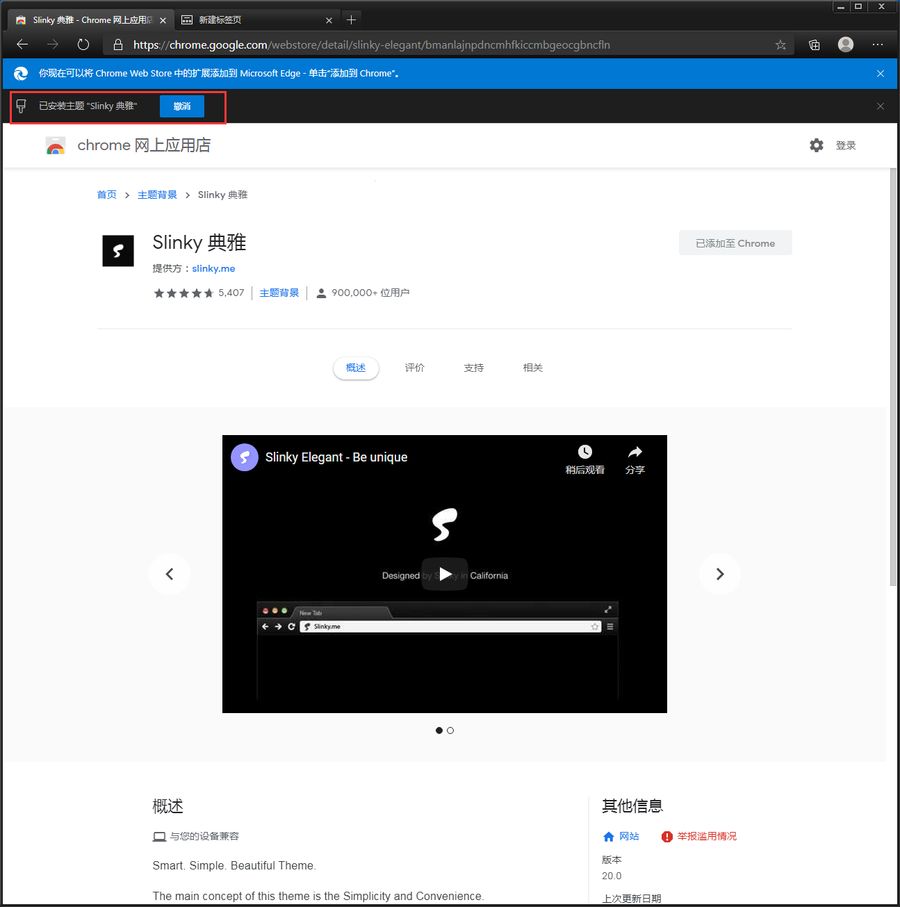
Task: Select the second carousel dot indicator
Action: click(451, 730)
